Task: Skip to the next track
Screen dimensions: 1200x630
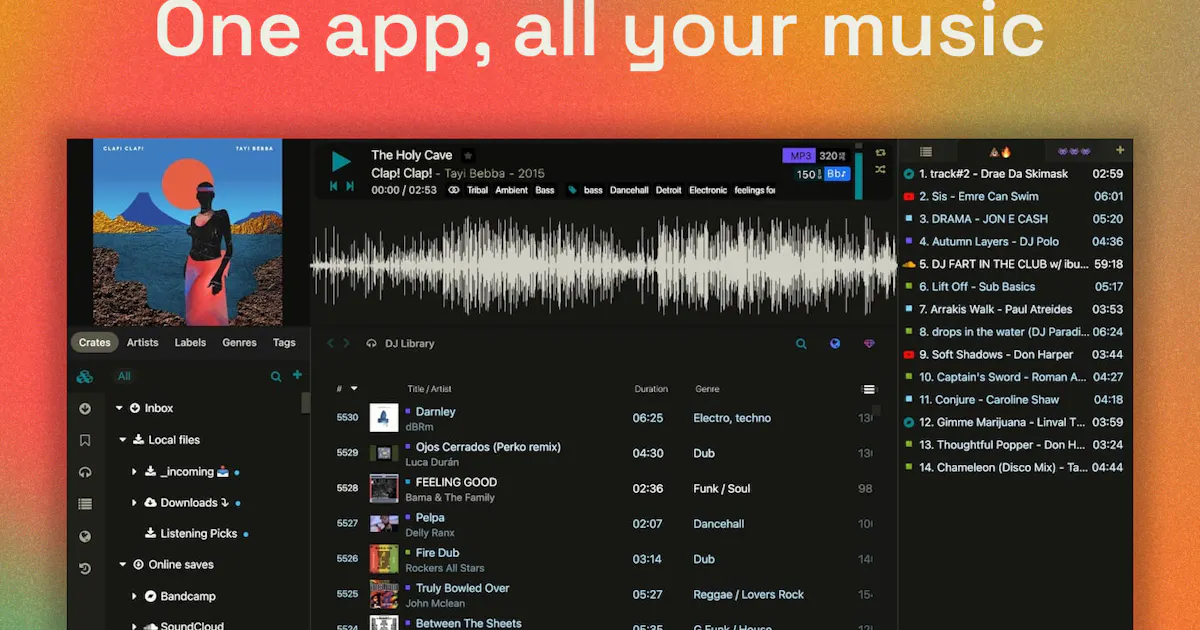Action: pos(350,186)
